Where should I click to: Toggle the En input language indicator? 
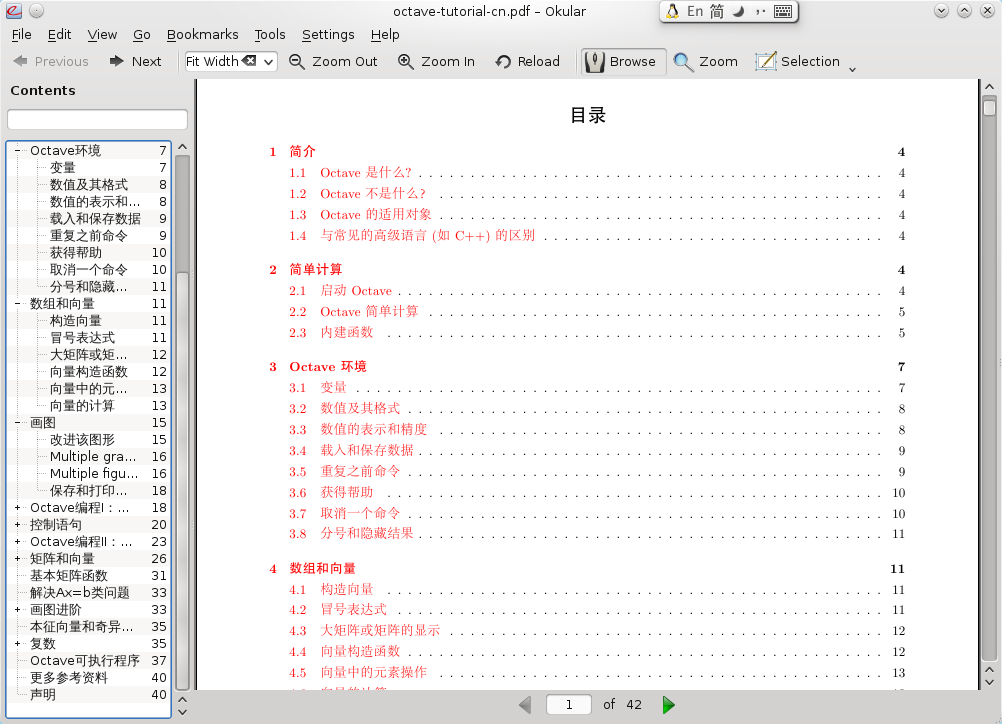[695, 11]
